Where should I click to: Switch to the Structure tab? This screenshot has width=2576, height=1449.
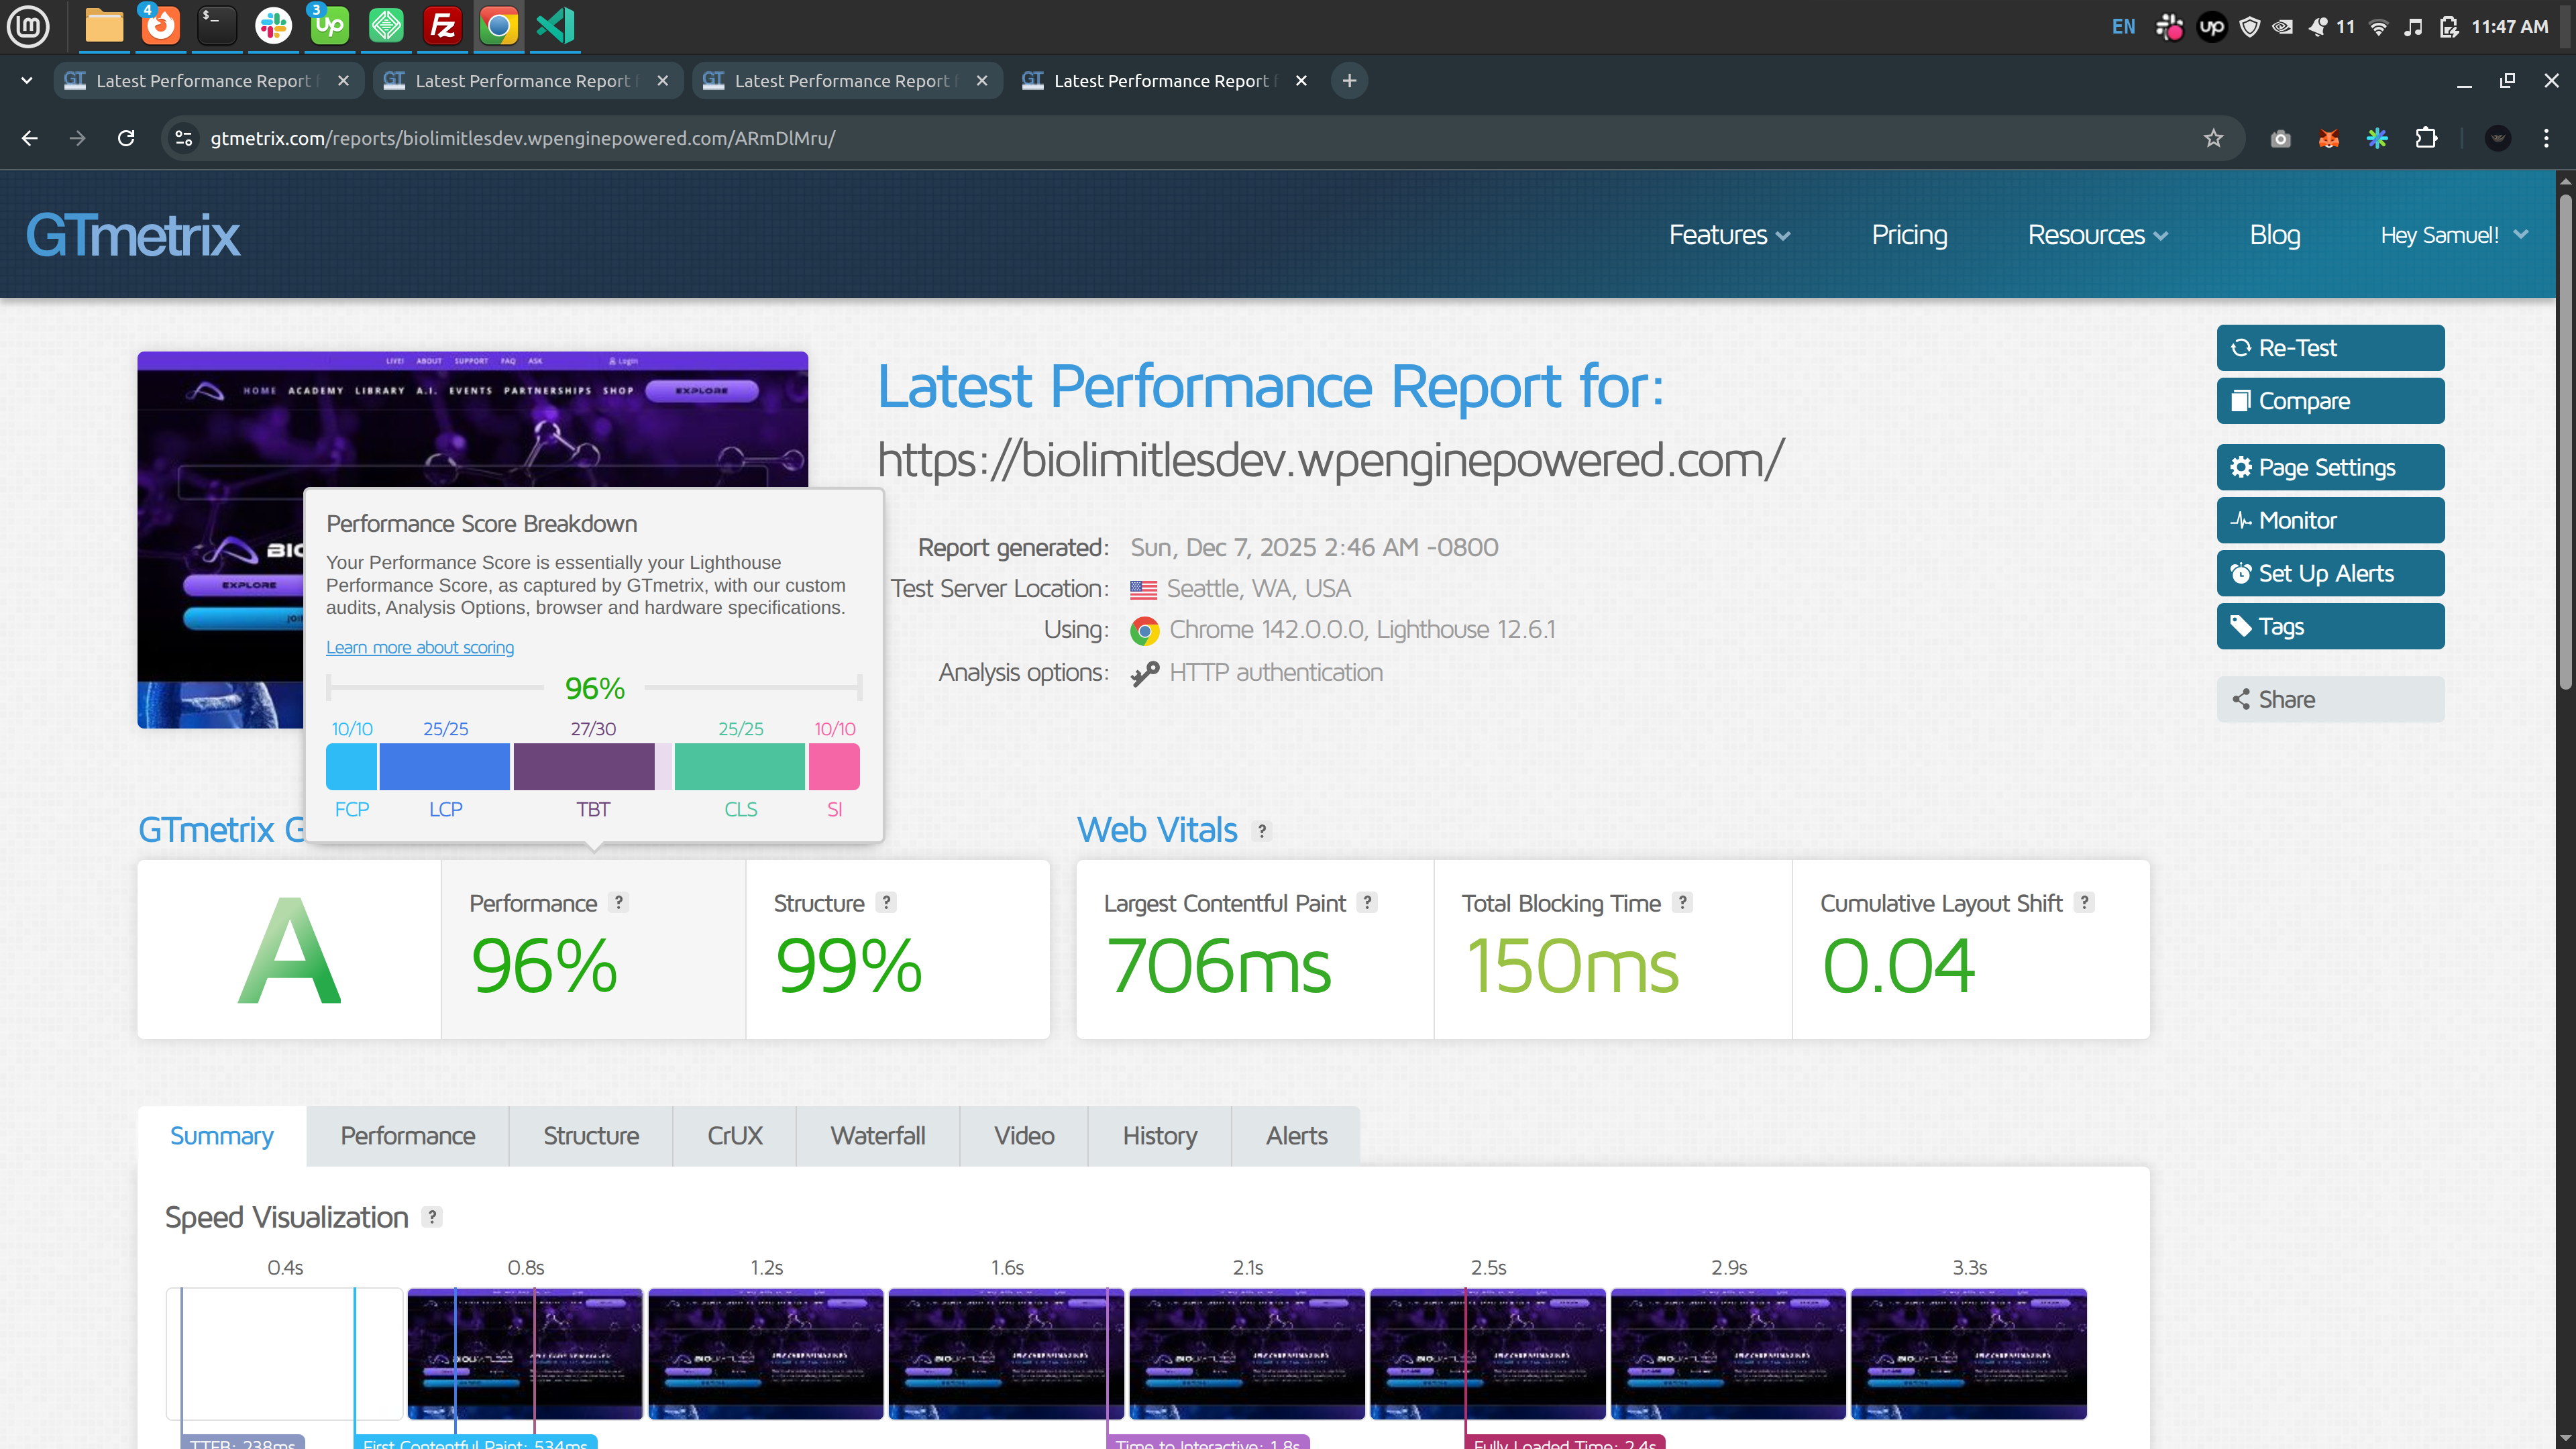point(590,1136)
